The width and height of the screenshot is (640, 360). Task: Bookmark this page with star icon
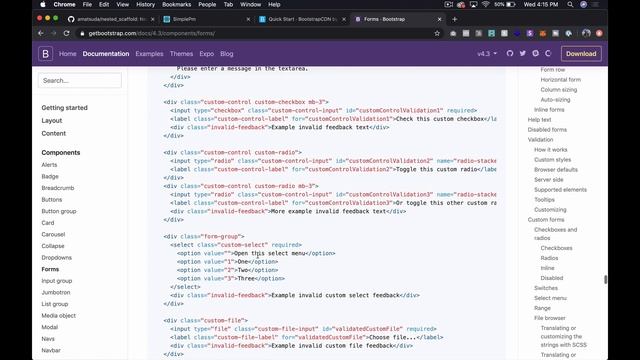click(x=437, y=33)
